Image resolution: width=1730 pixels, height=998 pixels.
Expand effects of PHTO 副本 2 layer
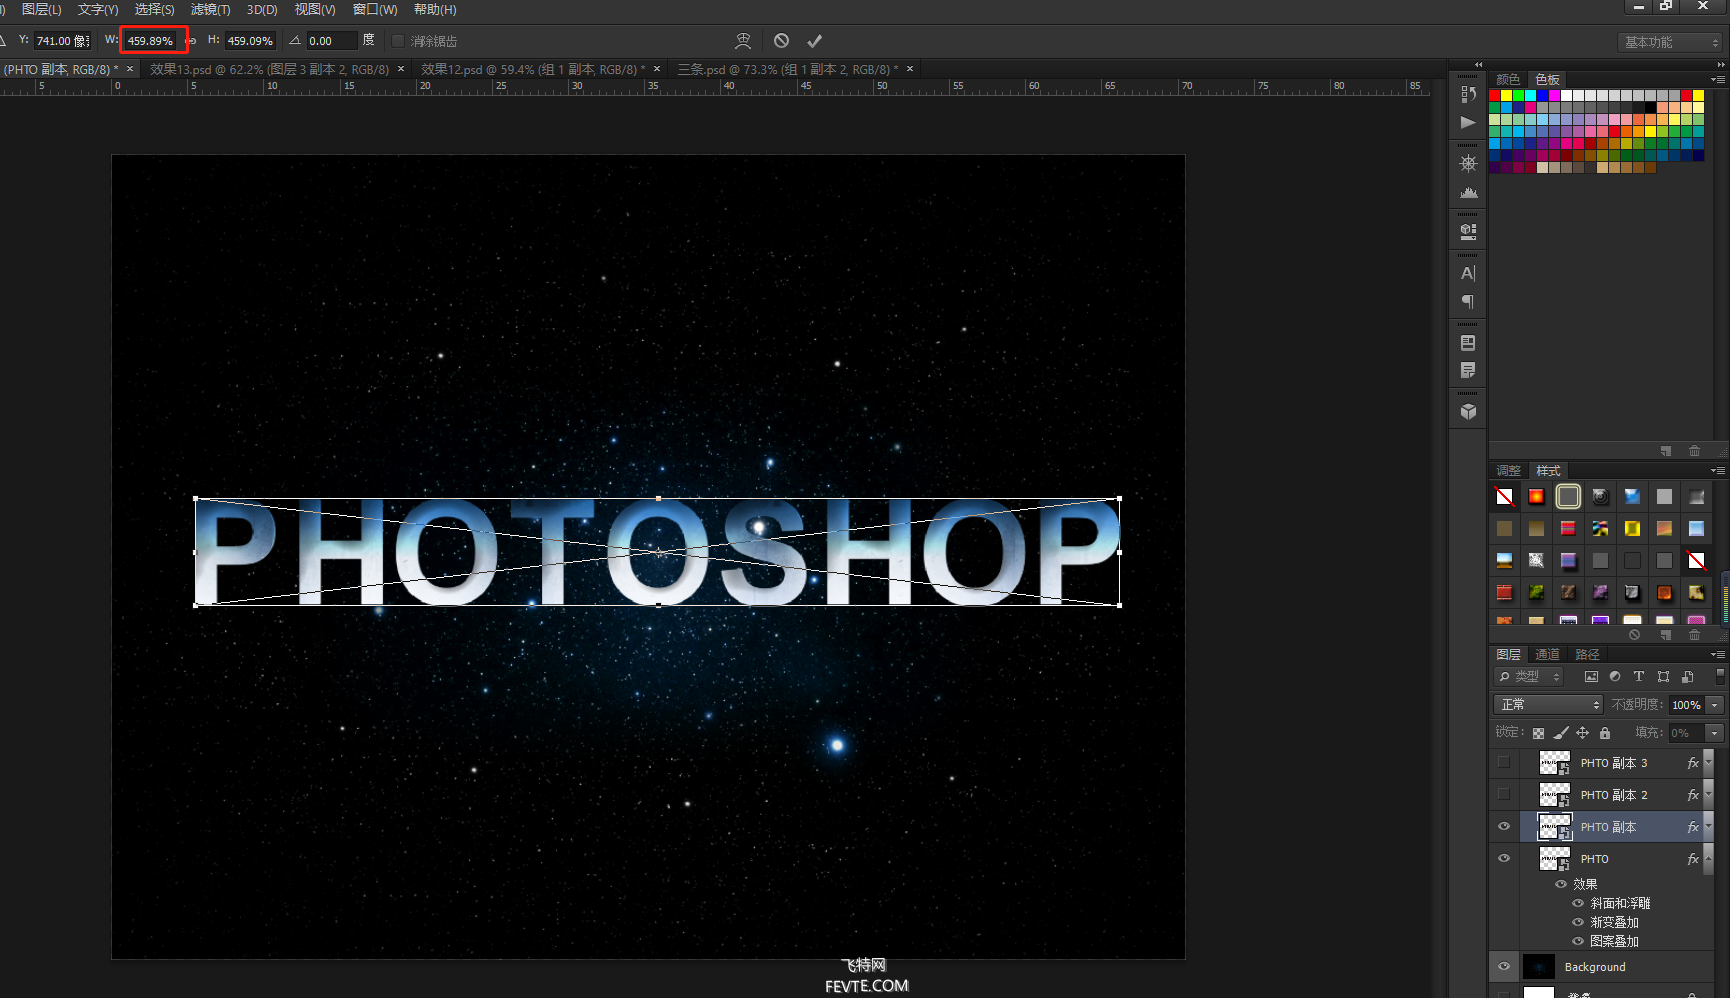point(1708,794)
